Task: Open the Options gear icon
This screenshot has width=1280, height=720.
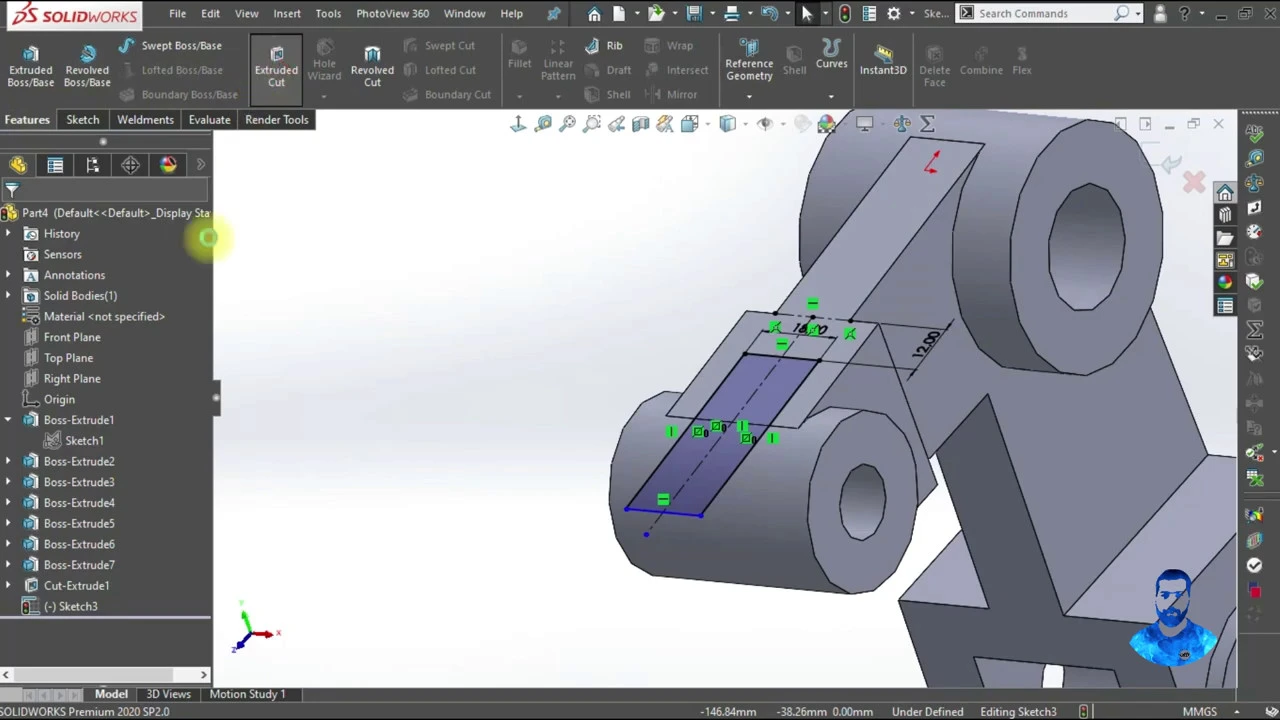Action: [894, 14]
